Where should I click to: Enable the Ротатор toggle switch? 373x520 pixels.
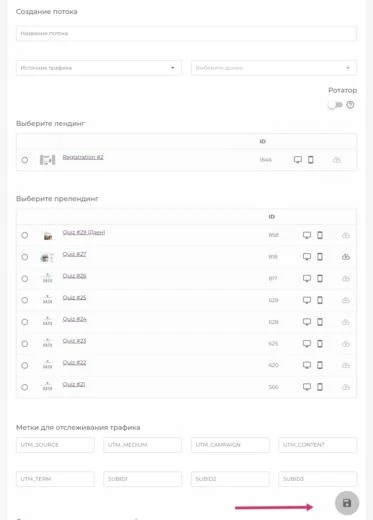[335, 105]
